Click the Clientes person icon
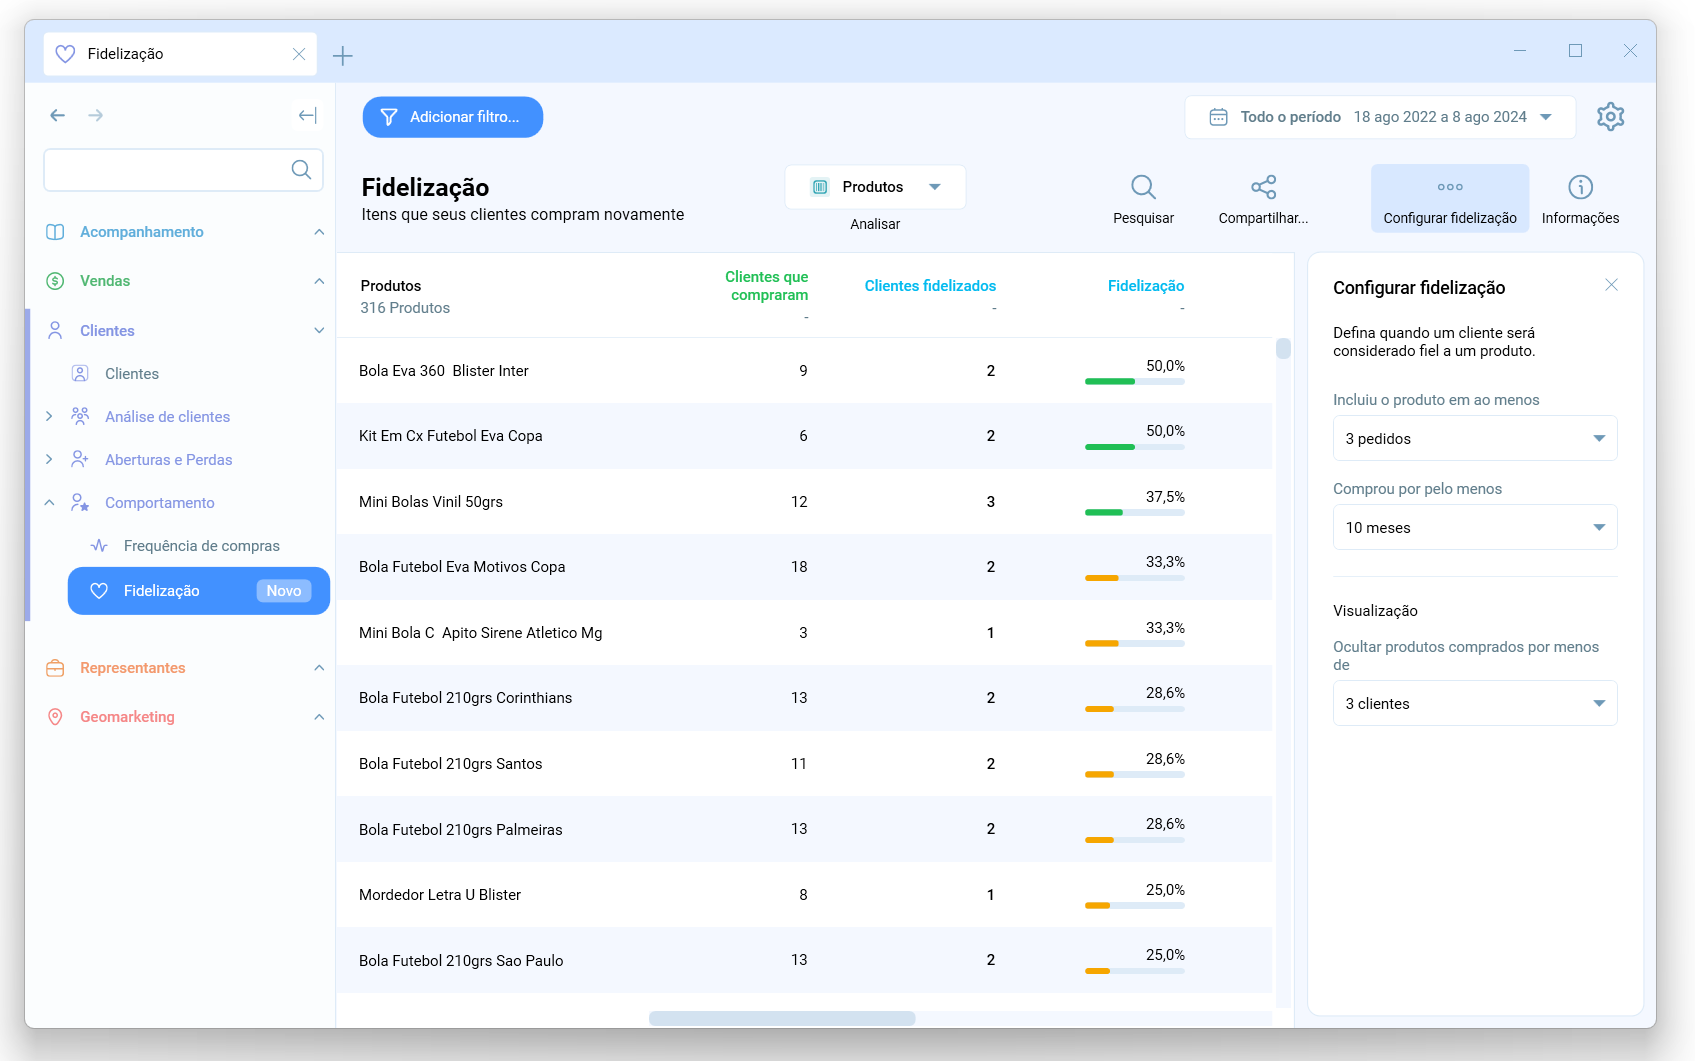Screen dimensions: 1695x1061 coord(55,330)
